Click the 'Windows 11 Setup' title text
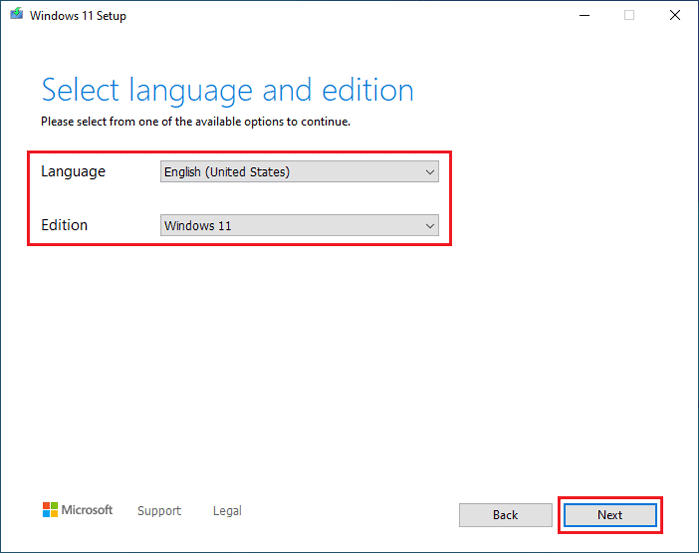Image resolution: width=700 pixels, height=555 pixels. pyautogui.click(x=78, y=16)
